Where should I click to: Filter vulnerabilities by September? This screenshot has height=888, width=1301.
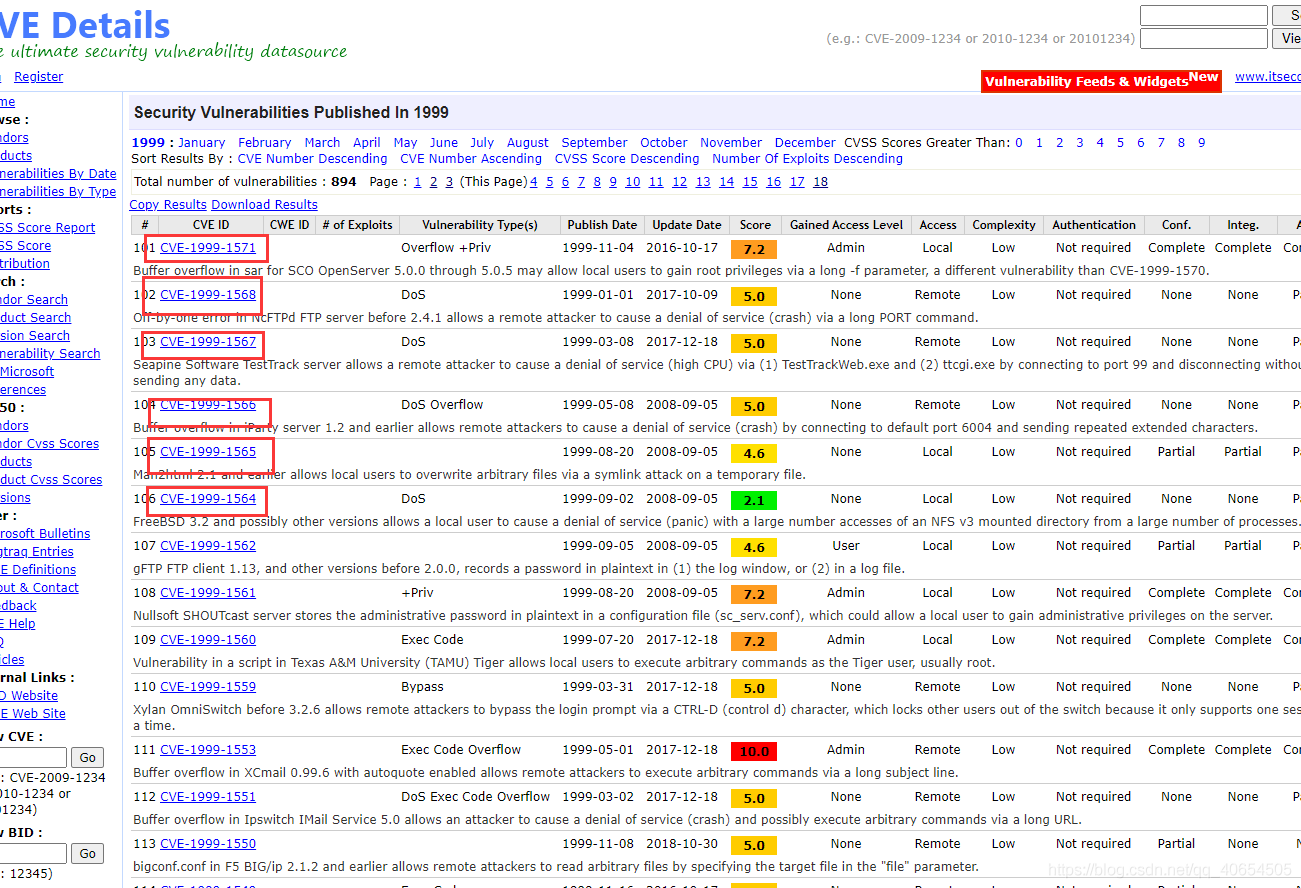594,143
